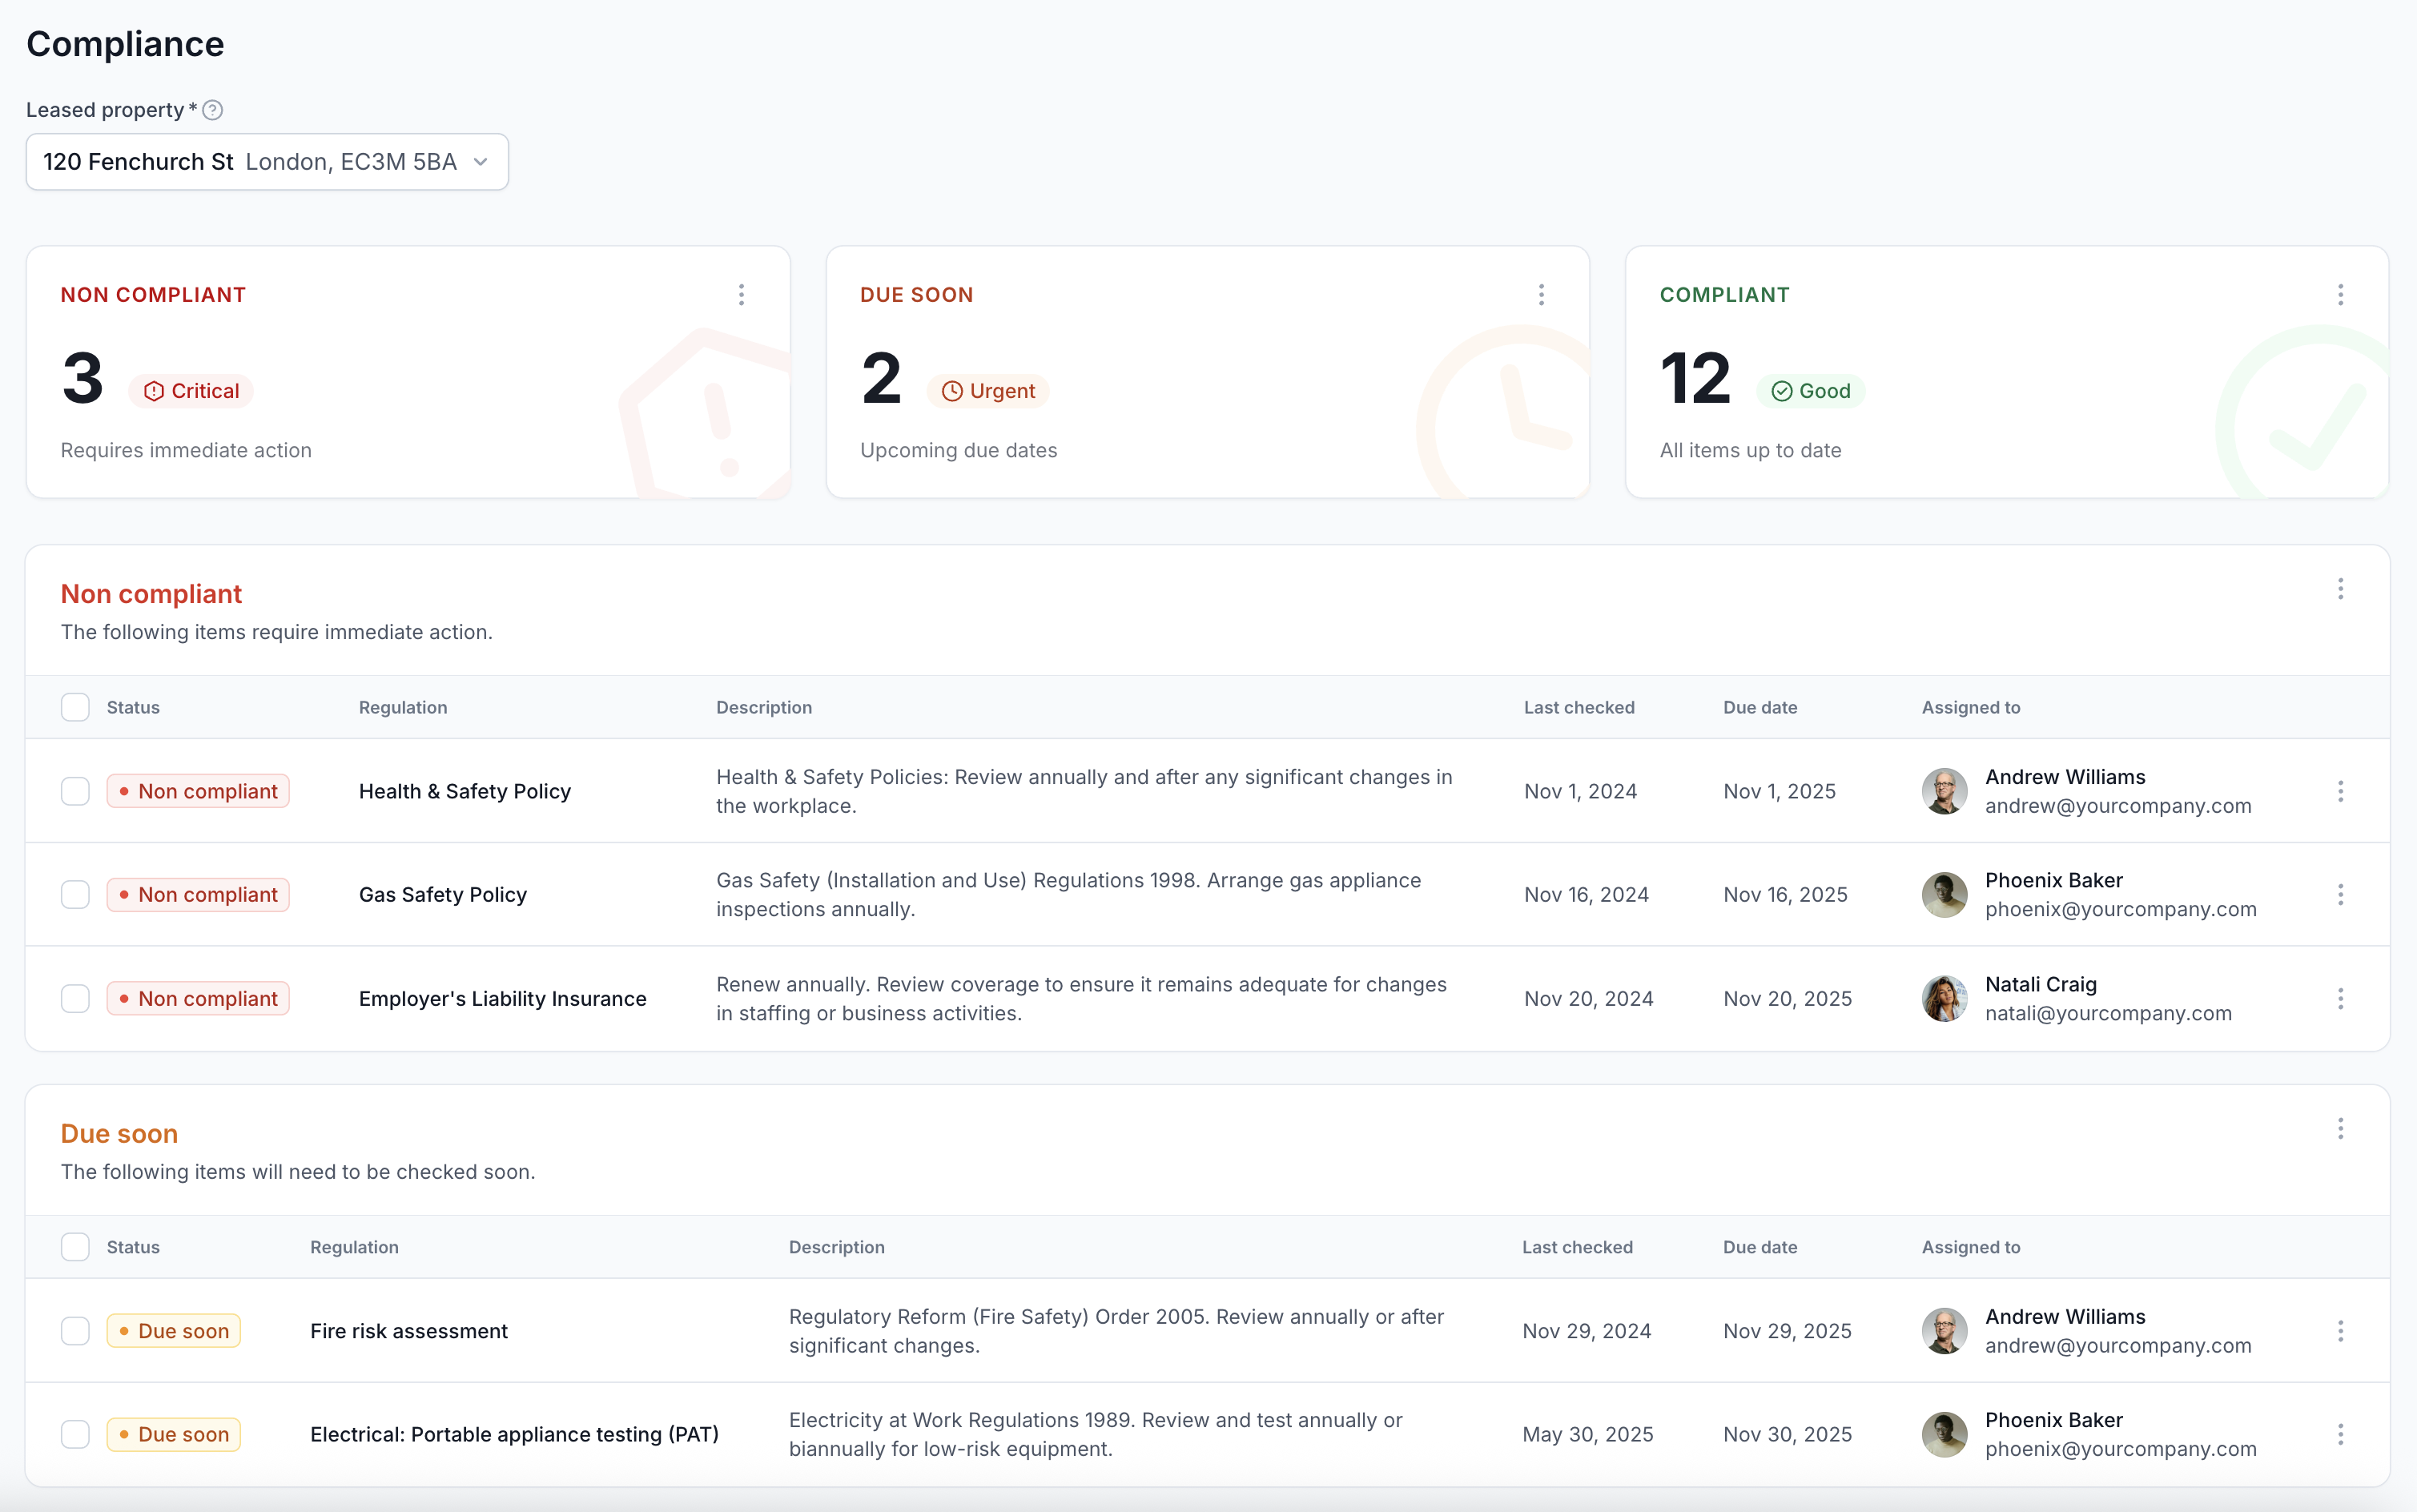Check the Electrical PAT testing row checkbox

pyautogui.click(x=75, y=1433)
